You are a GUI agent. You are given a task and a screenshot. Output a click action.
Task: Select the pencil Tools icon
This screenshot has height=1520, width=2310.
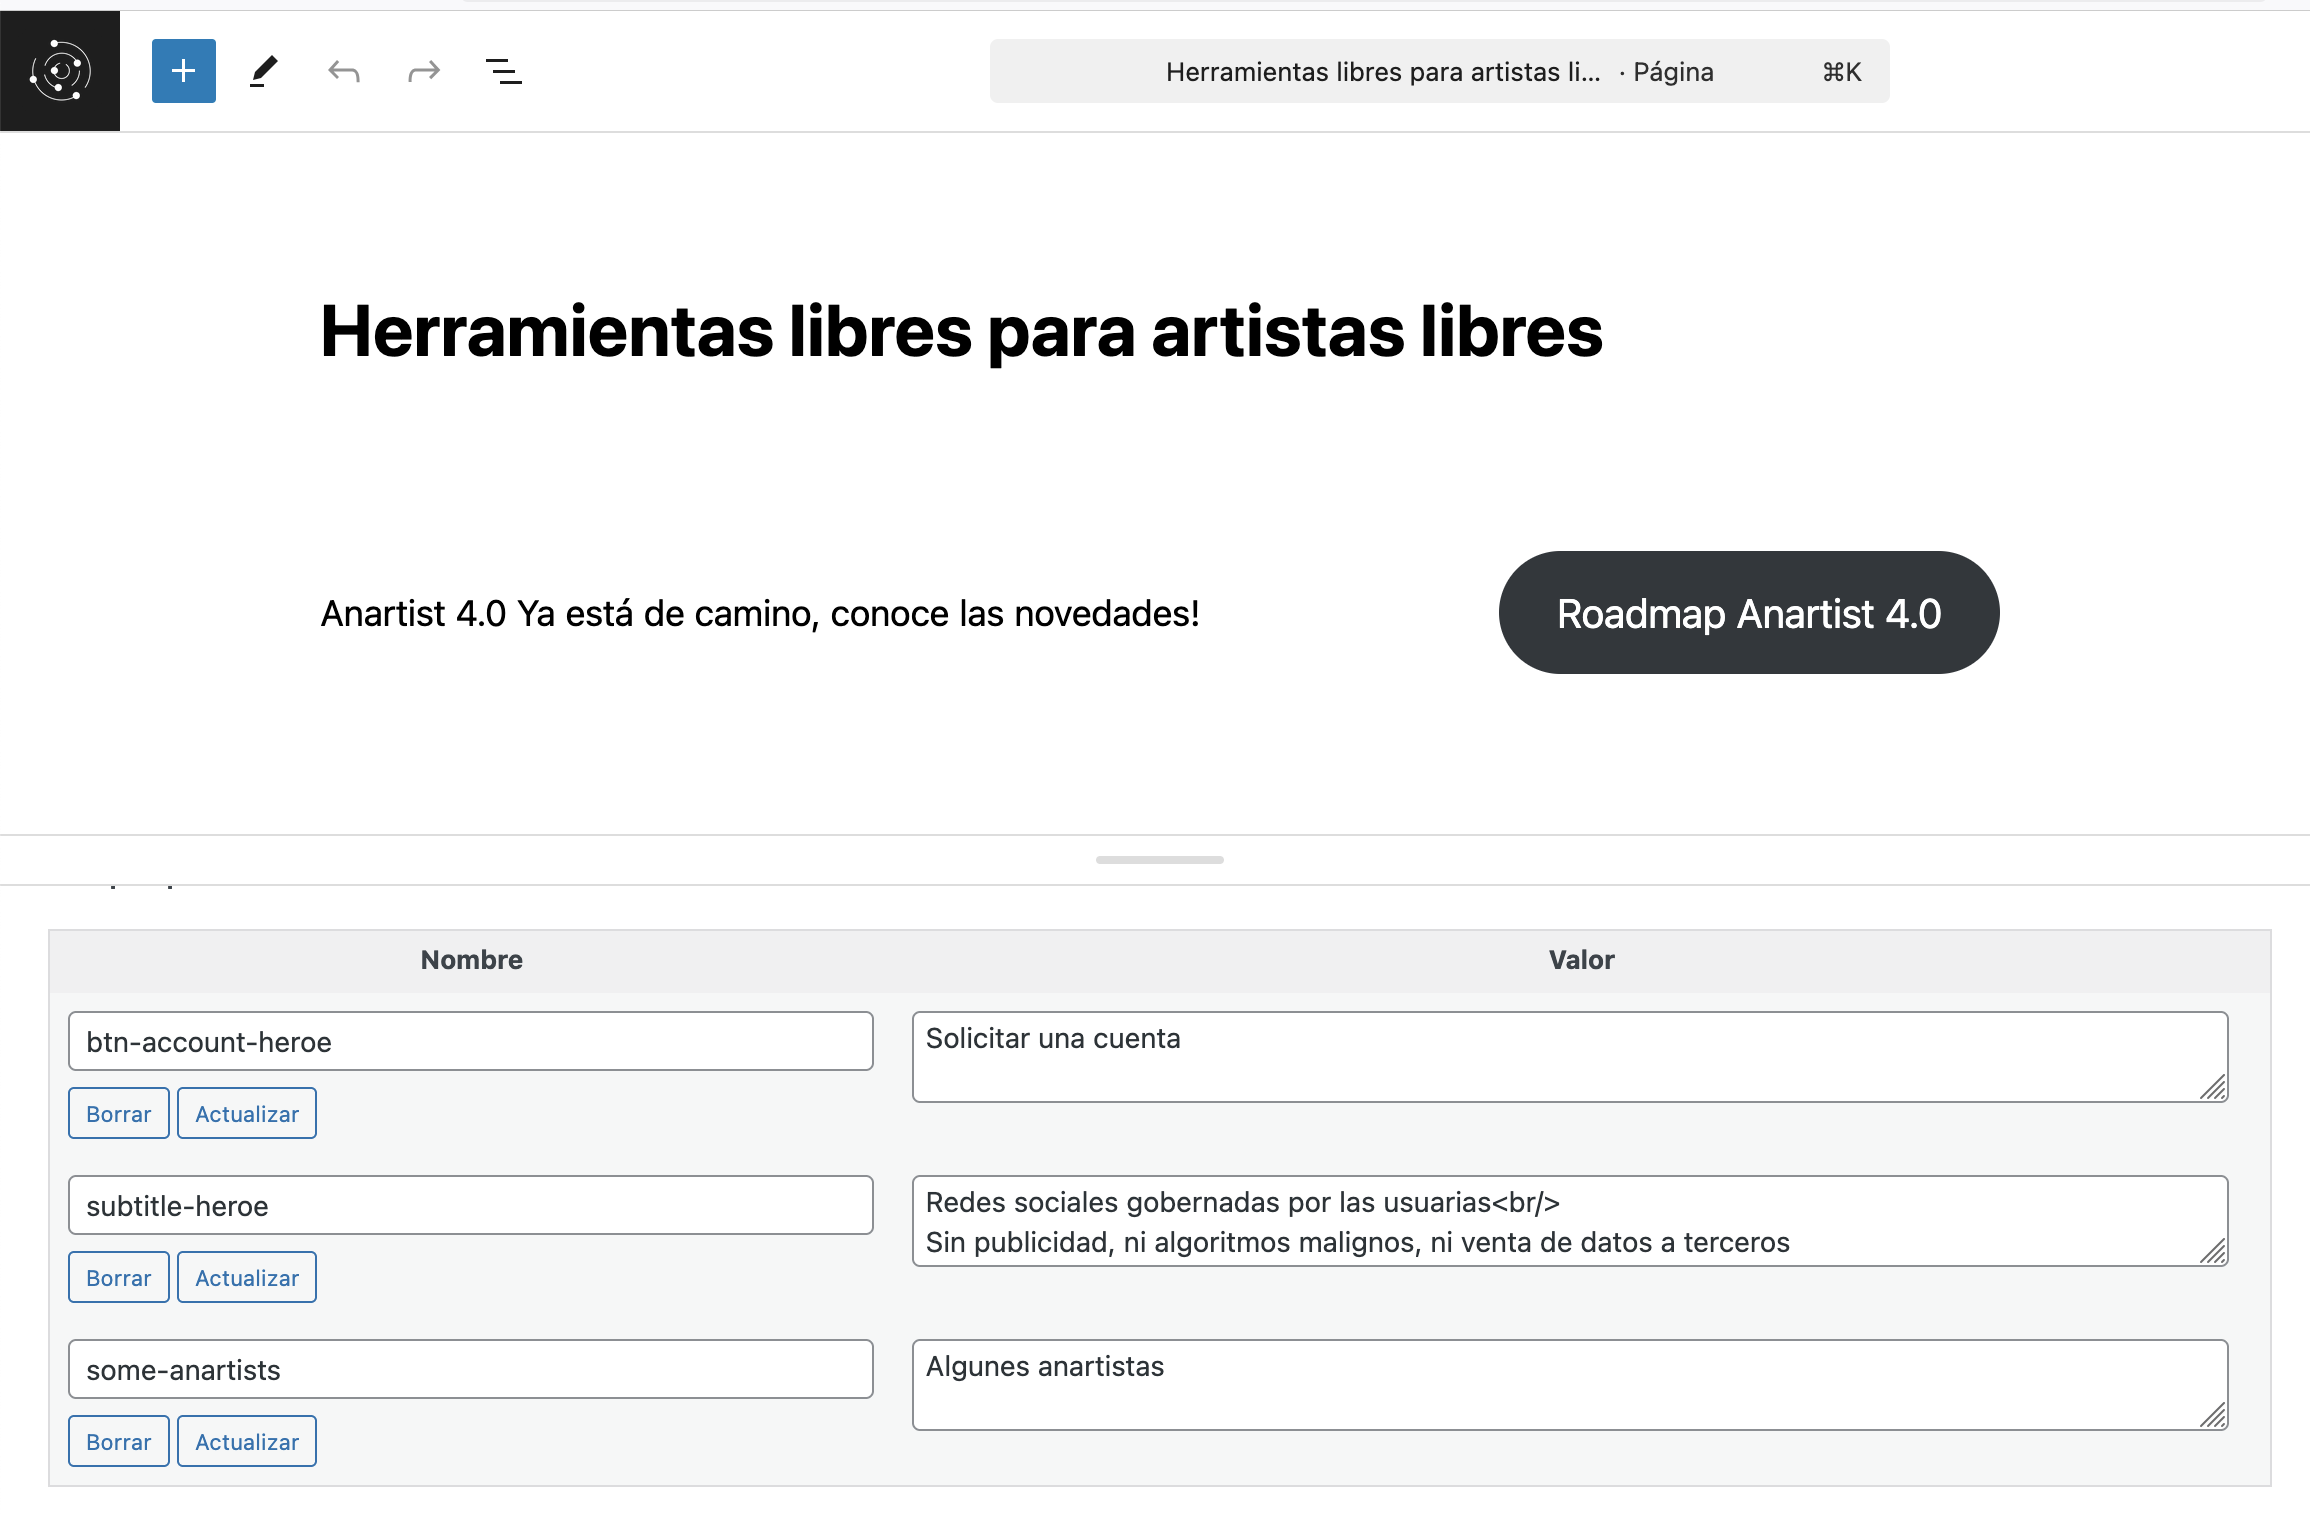coord(264,71)
